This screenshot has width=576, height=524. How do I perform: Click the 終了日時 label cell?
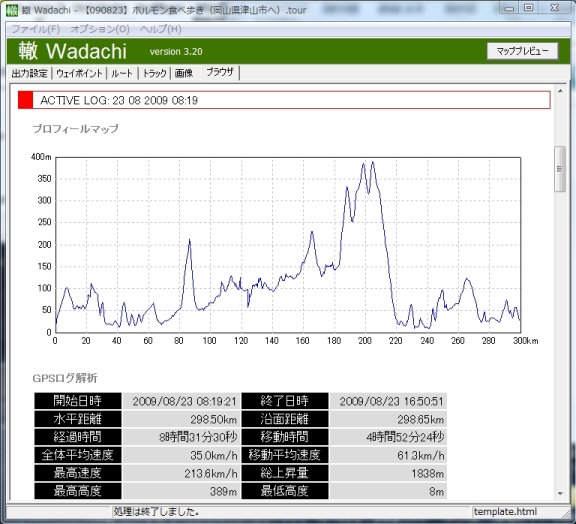[285, 401]
